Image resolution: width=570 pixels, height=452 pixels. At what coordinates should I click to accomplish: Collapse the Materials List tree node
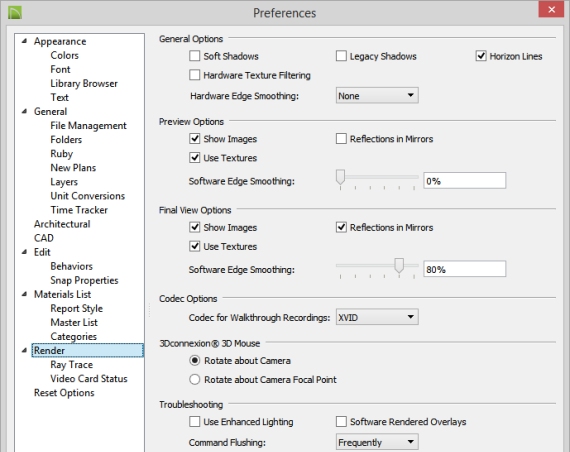pyautogui.click(x=24, y=294)
